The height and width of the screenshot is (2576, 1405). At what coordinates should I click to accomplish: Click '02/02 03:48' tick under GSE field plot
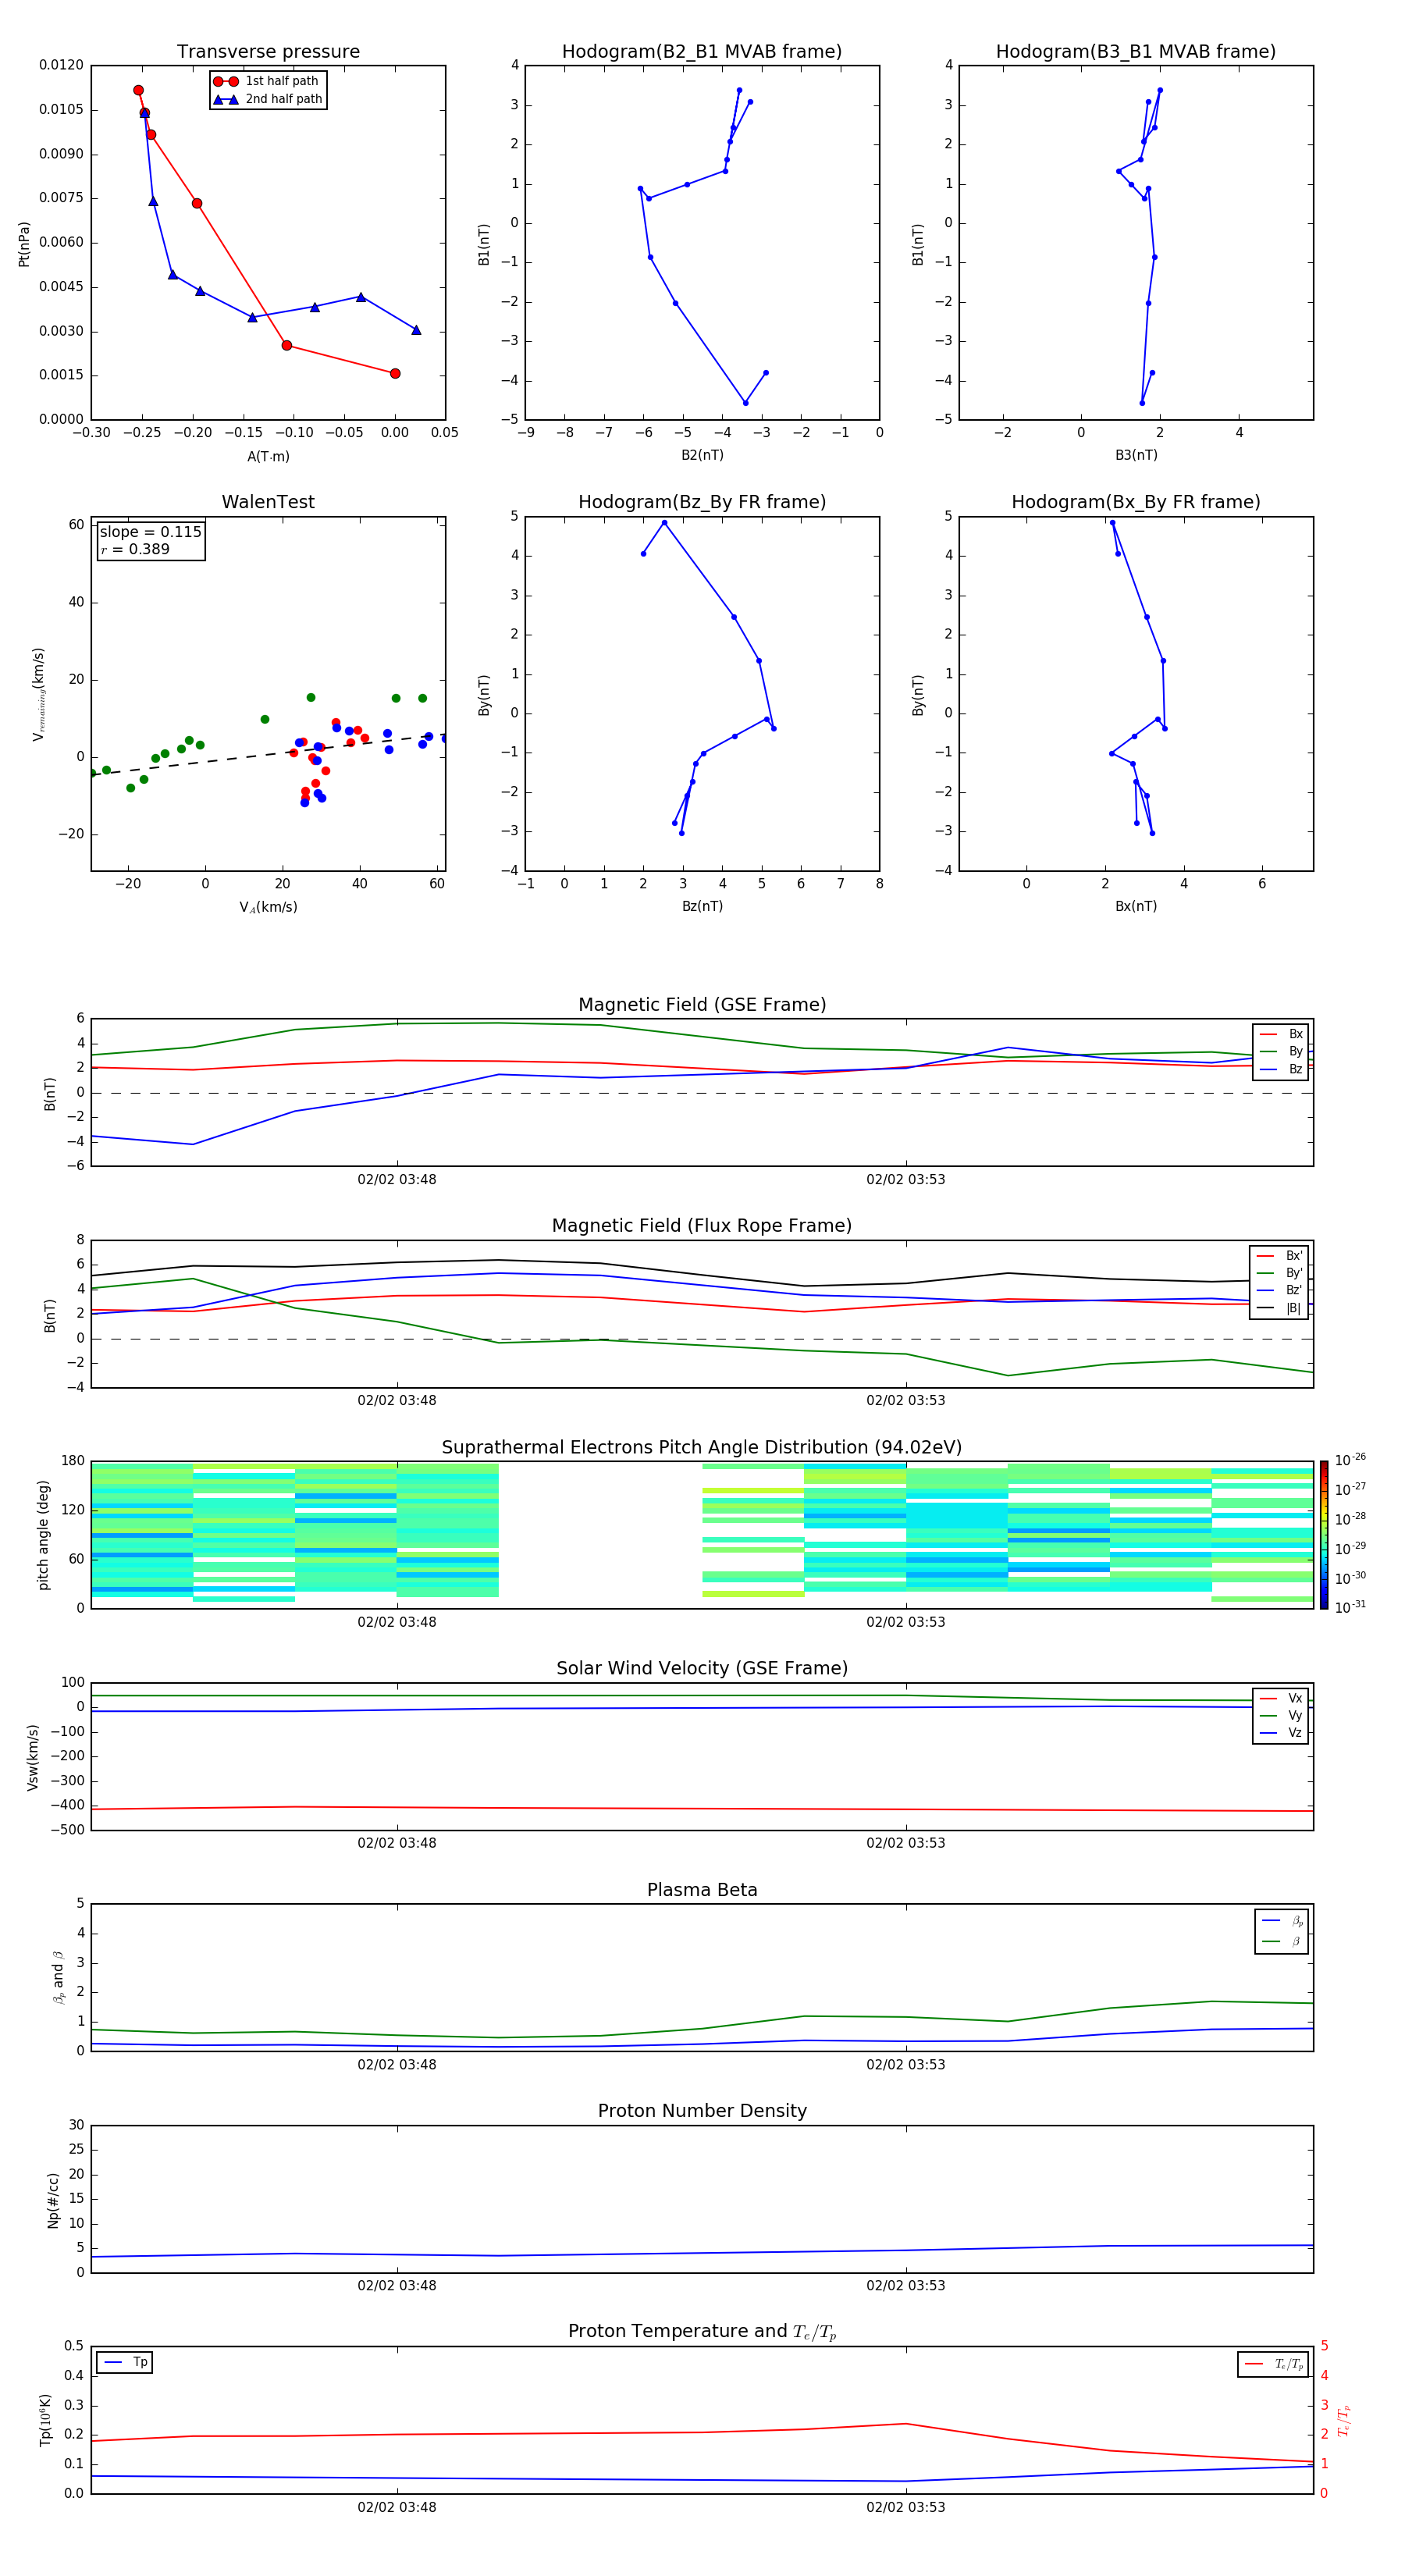coord(397,1179)
